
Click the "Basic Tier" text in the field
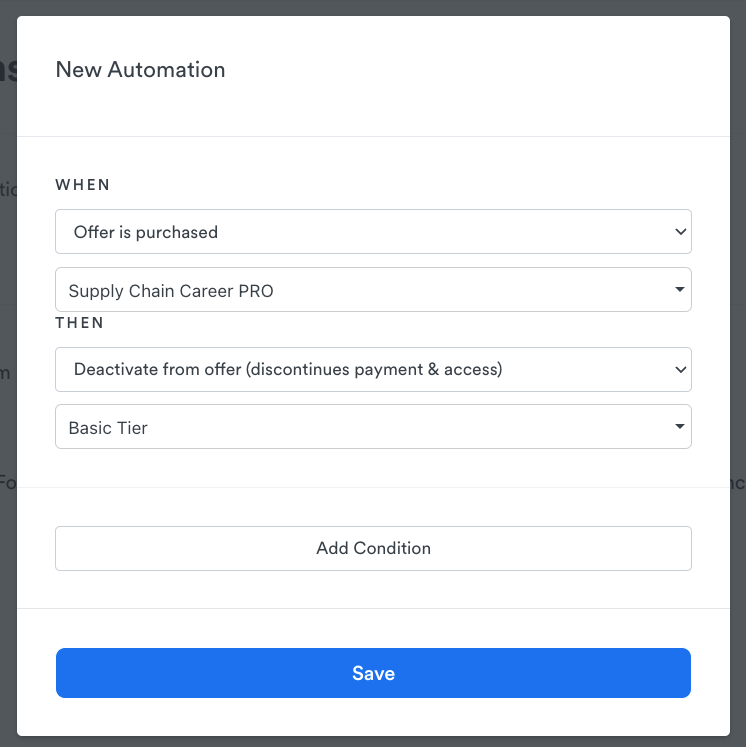click(x=108, y=428)
